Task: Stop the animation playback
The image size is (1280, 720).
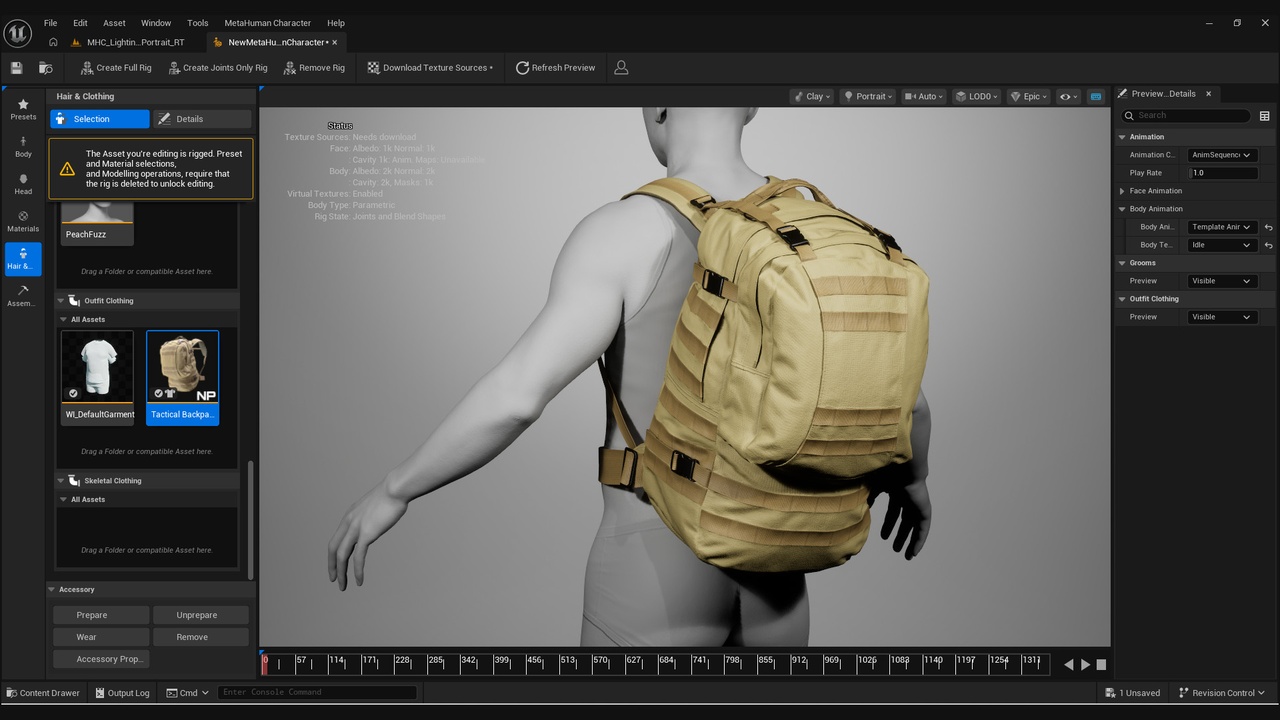Action: [1101, 664]
